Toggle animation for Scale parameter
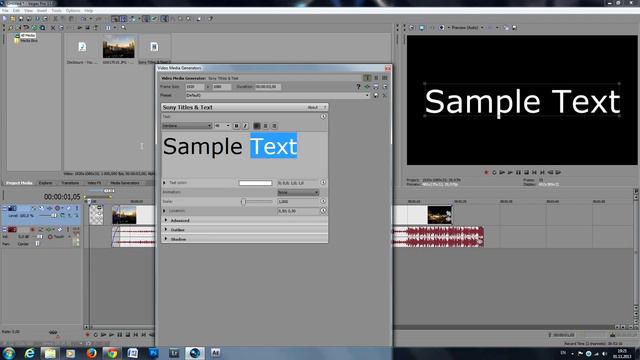This screenshot has height=360, width=640. tap(323, 201)
